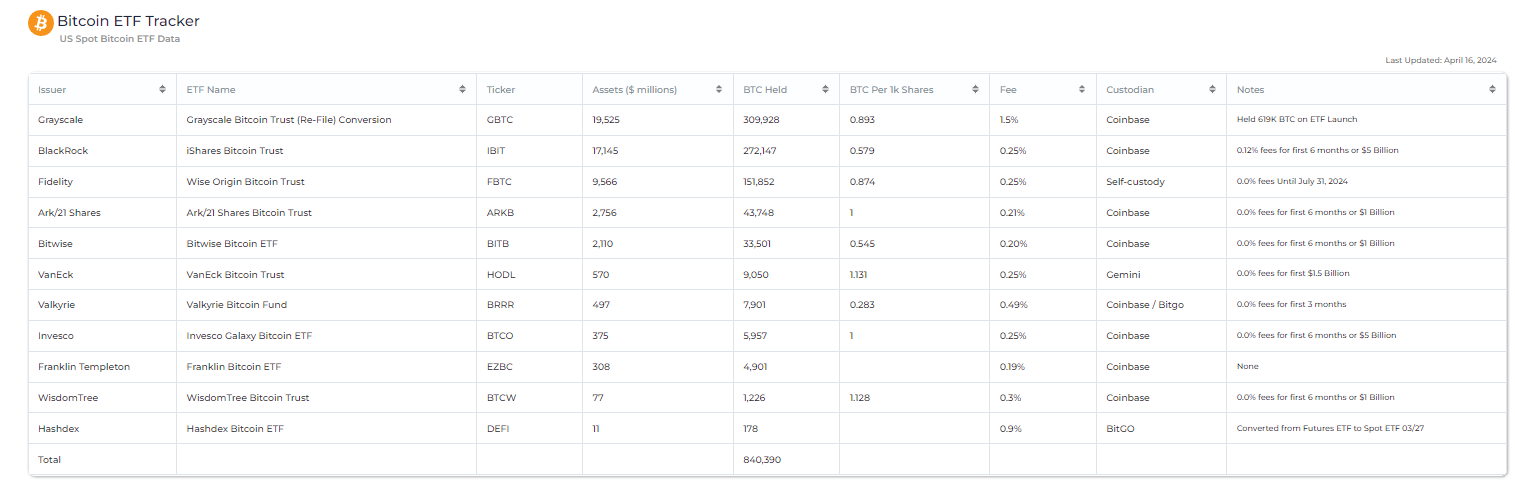The width and height of the screenshot is (1515, 482).
Task: Select the Hashdex issuer cell
Action: 58,429
